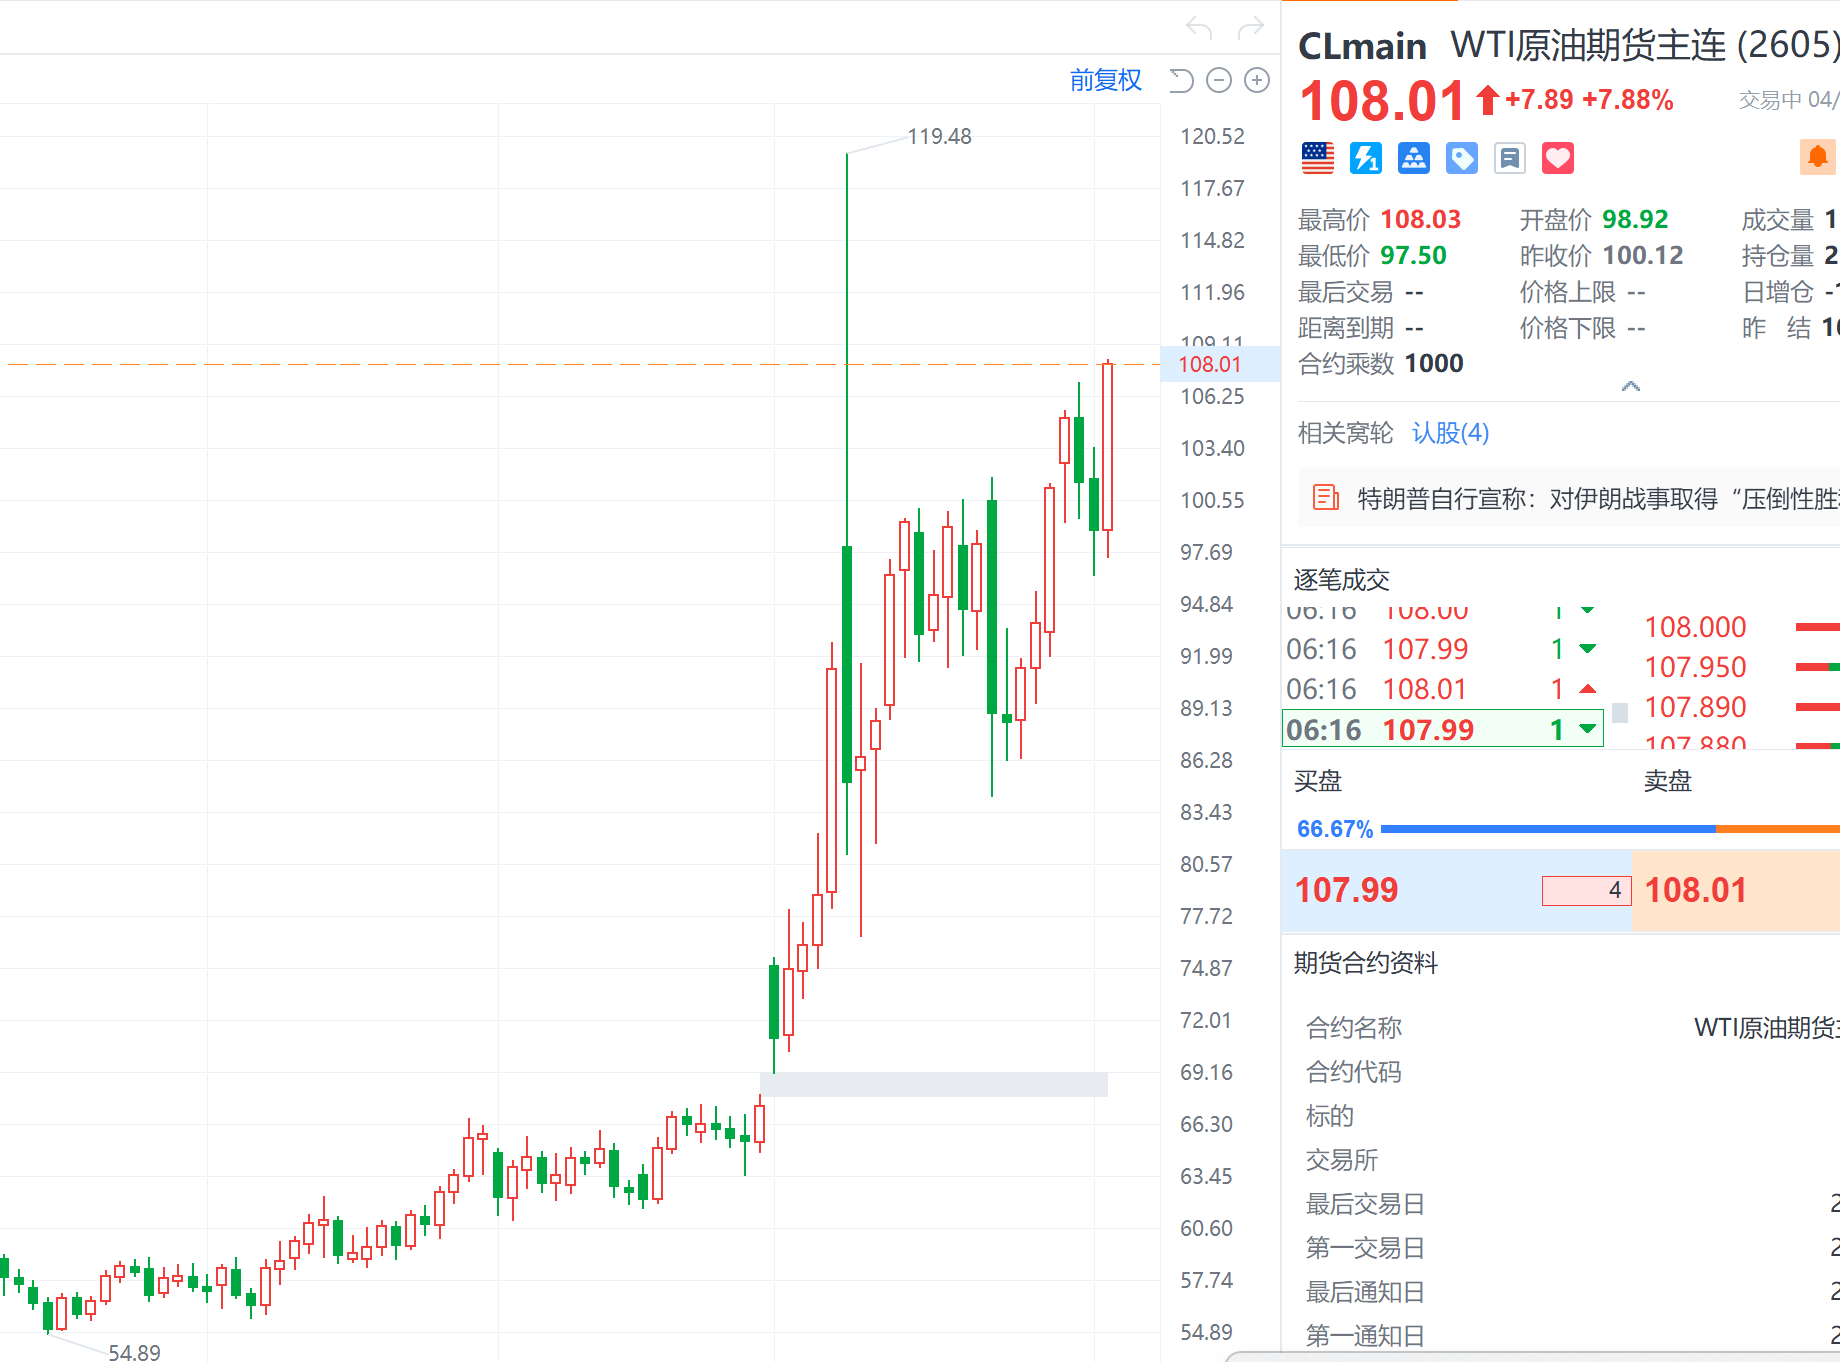Screen dimensions: 1840x1362
Task: Click the 108.01 ask price cell
Action: 1696,890
